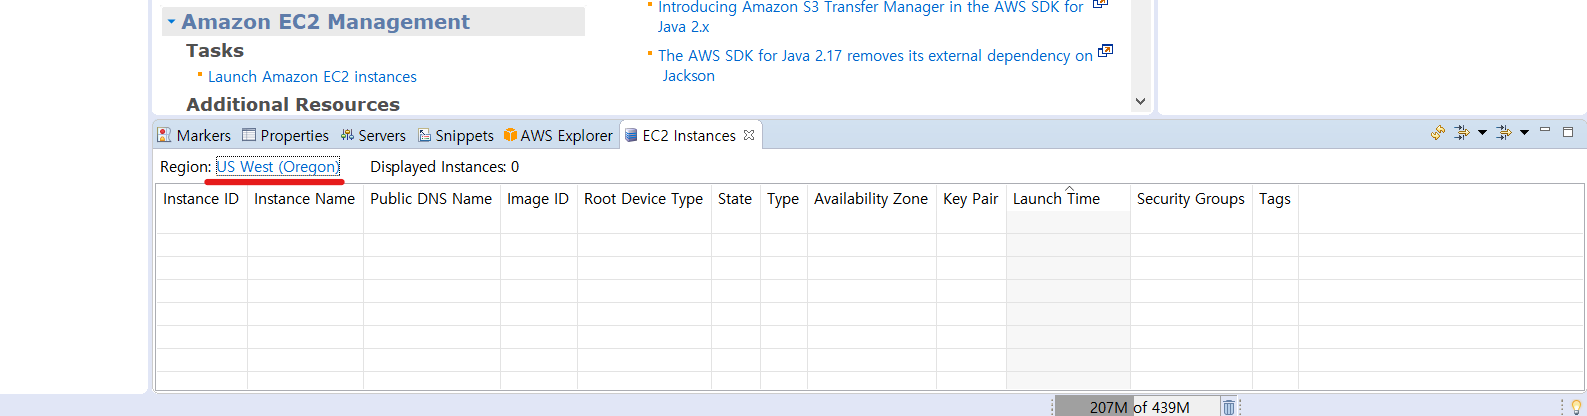1587x416 pixels.
Task: Click the light bulb tip icon
Action: [x=1576, y=407]
